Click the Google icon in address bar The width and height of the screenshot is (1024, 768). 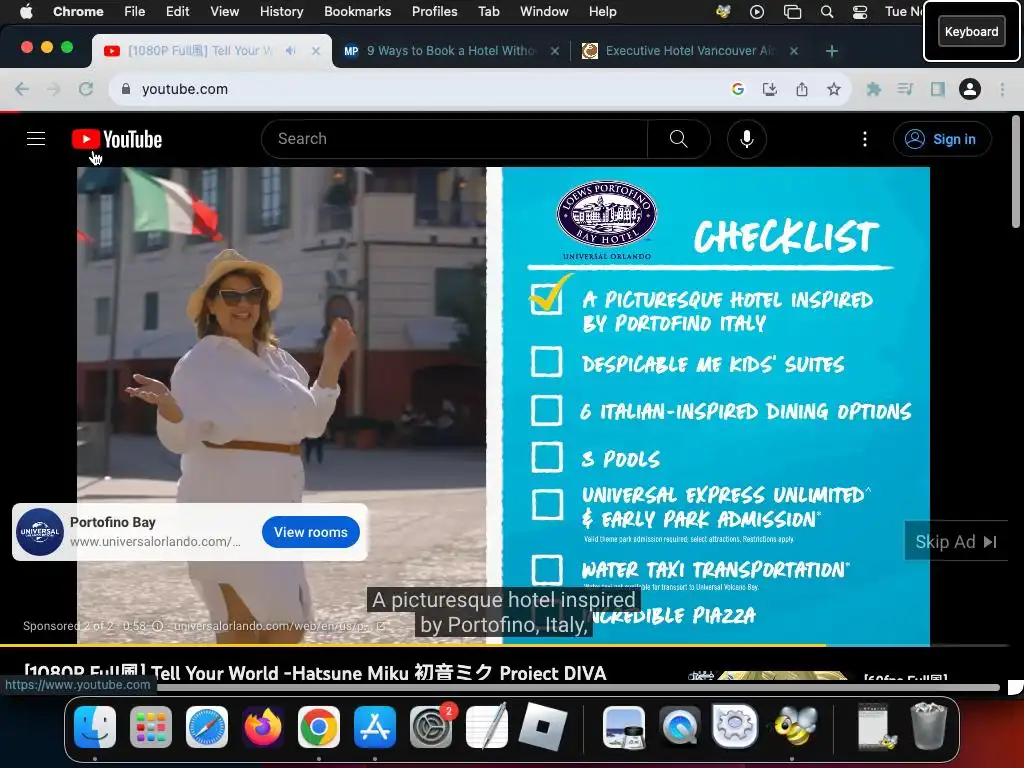[x=738, y=89]
